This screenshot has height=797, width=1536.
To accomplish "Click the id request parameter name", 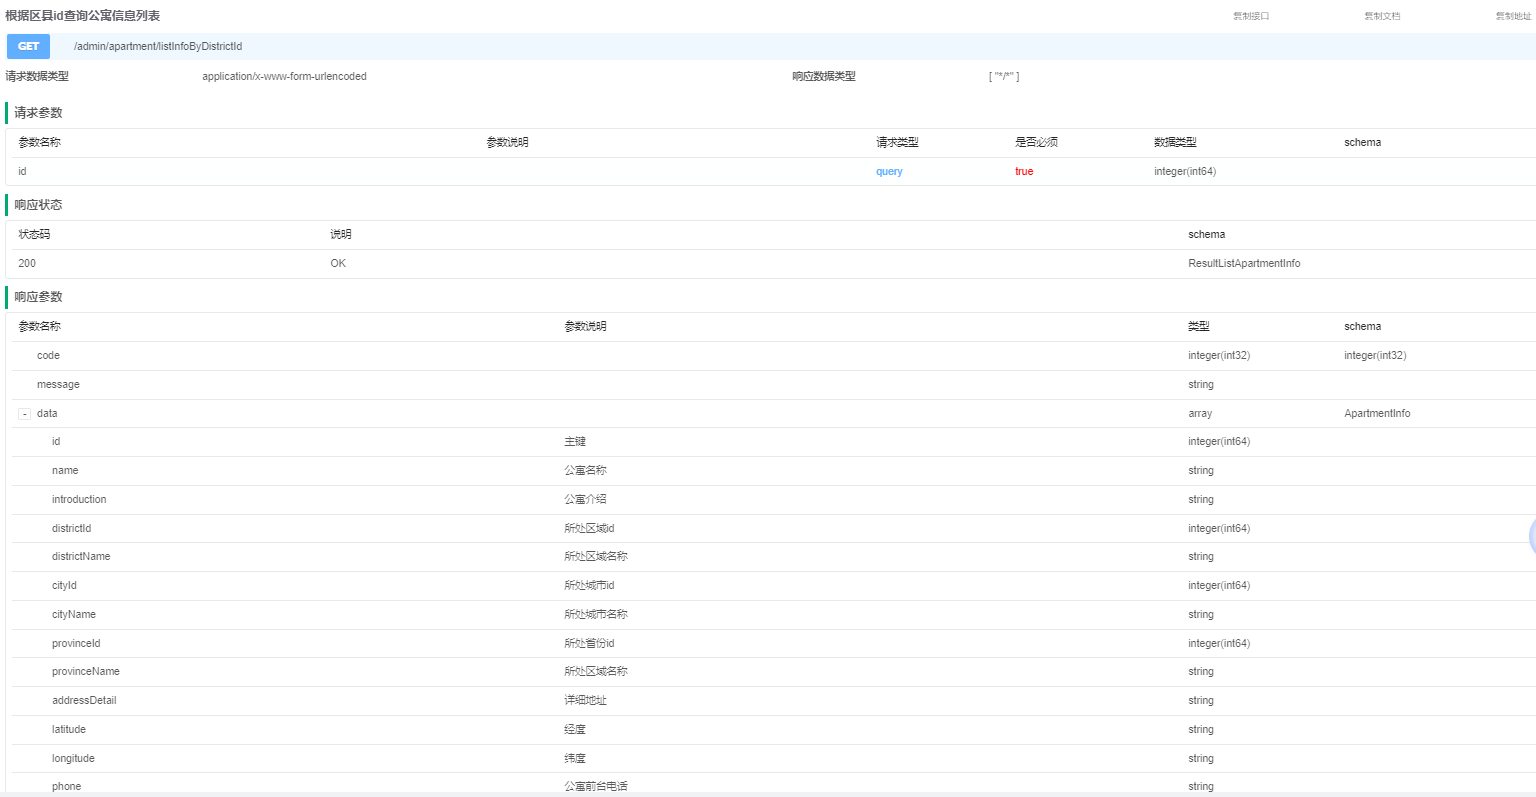I will click(22, 172).
